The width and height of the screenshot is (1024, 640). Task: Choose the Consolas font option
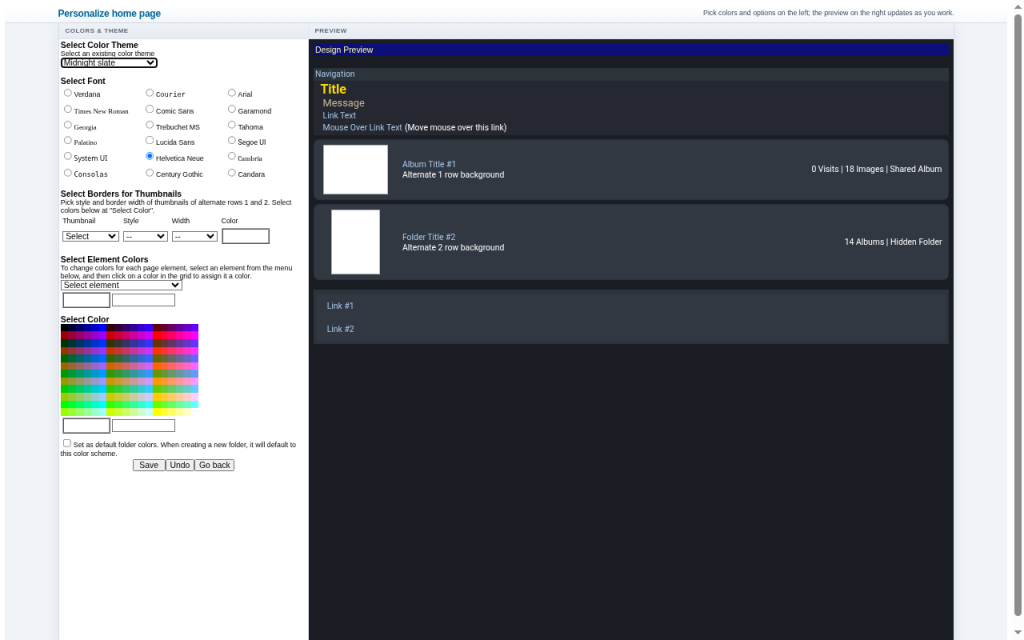pos(68,173)
